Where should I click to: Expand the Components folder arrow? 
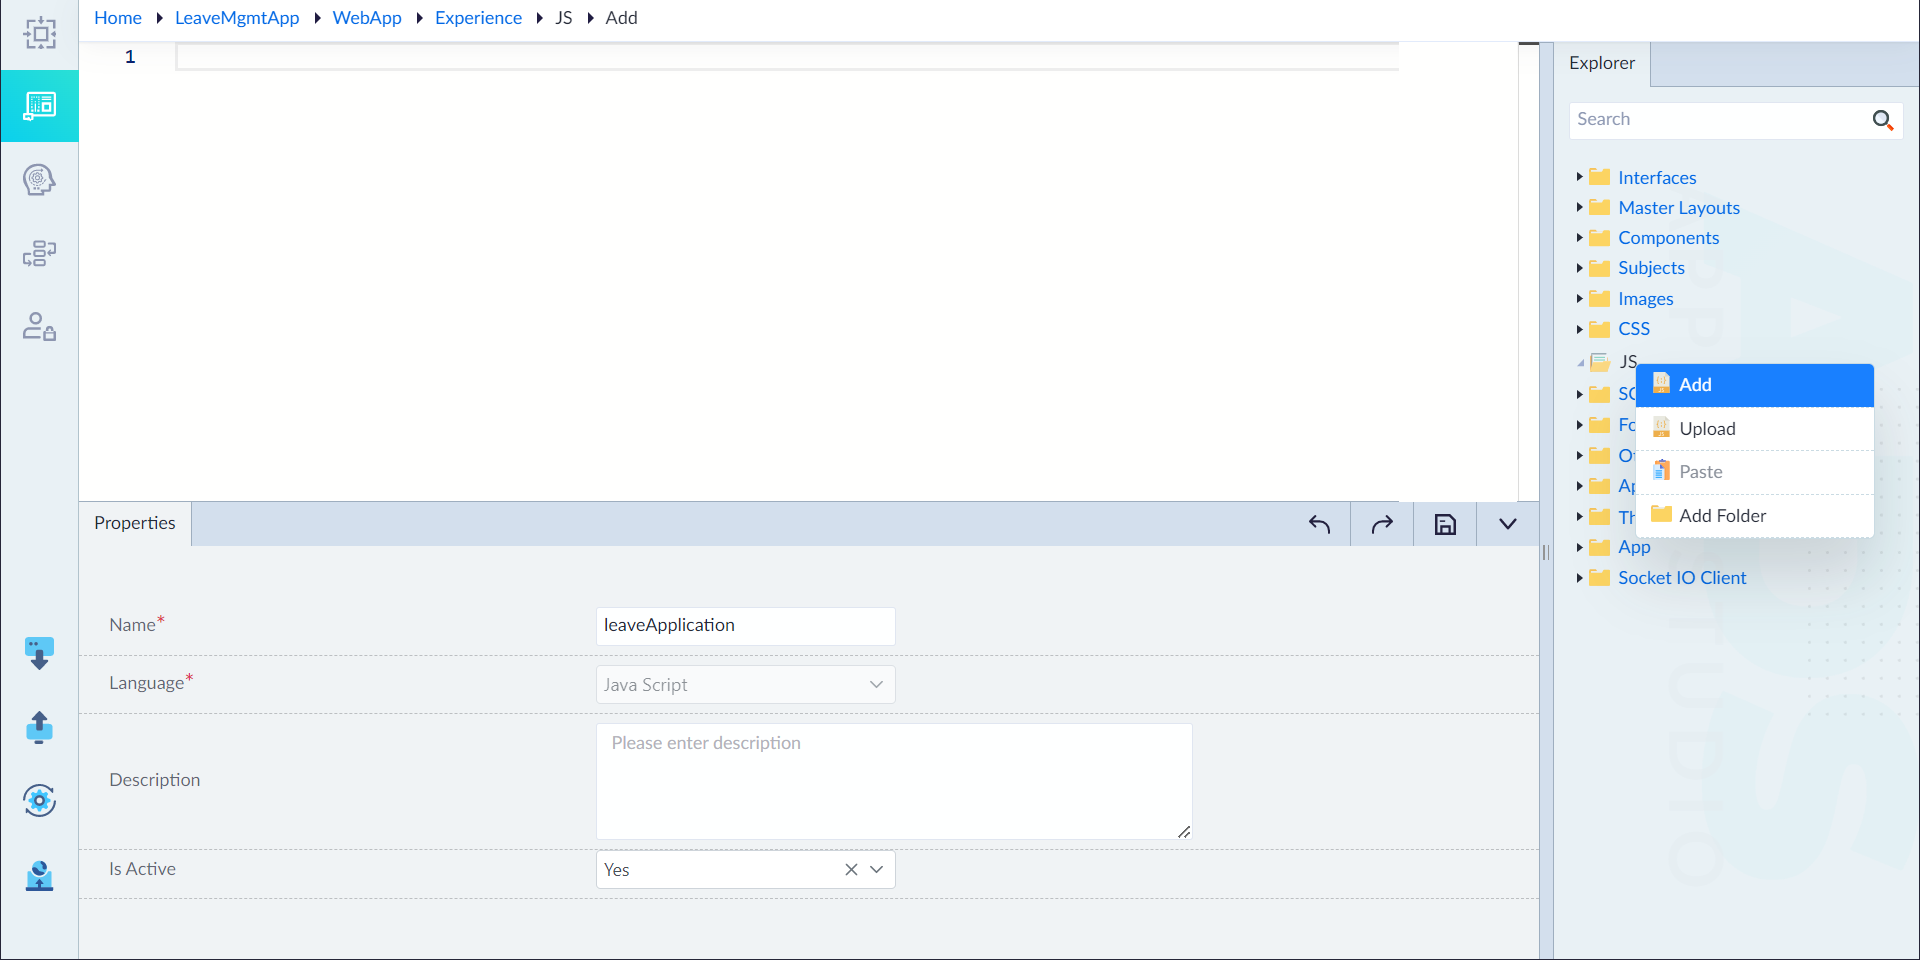[1579, 237]
